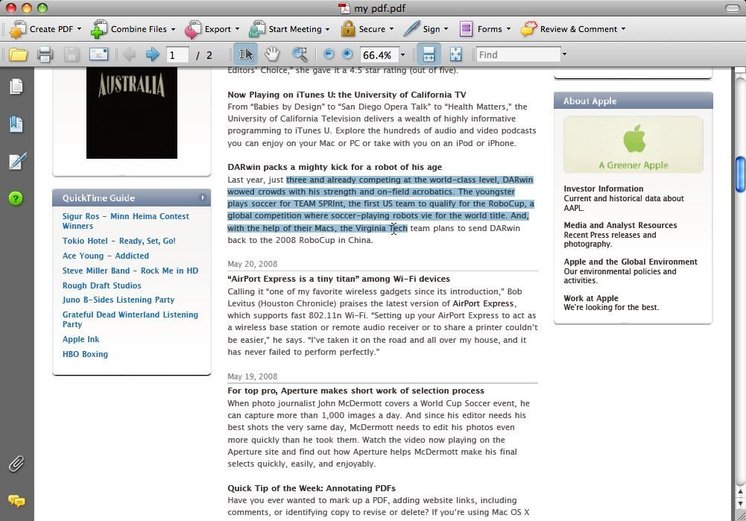
Task: Open the Bookmarks panel in the sidebar
Action: (16, 124)
